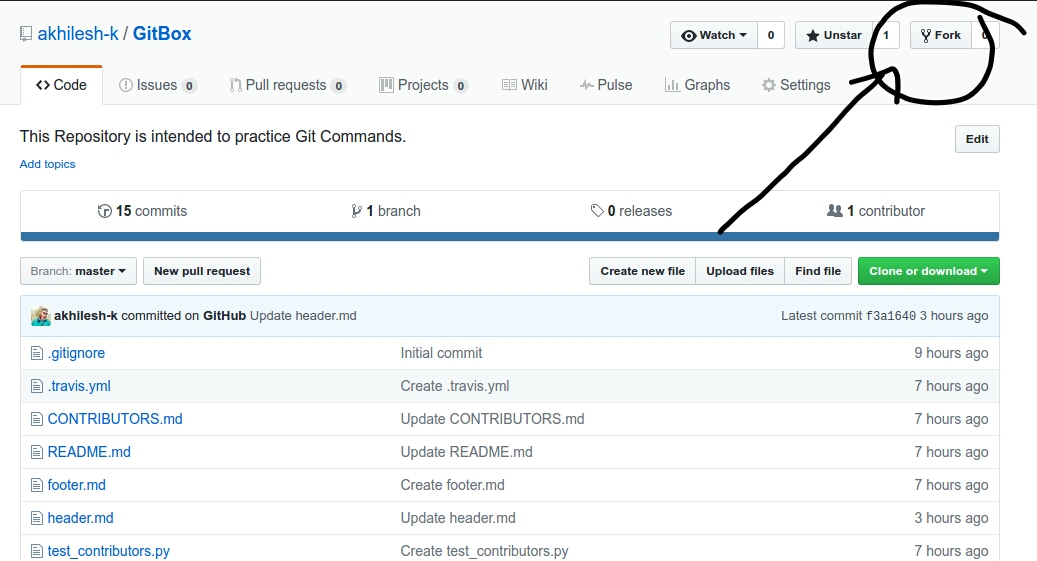Click the blue language bar
Image resolution: width=1037 pixels, height=561 pixels.
[509, 236]
